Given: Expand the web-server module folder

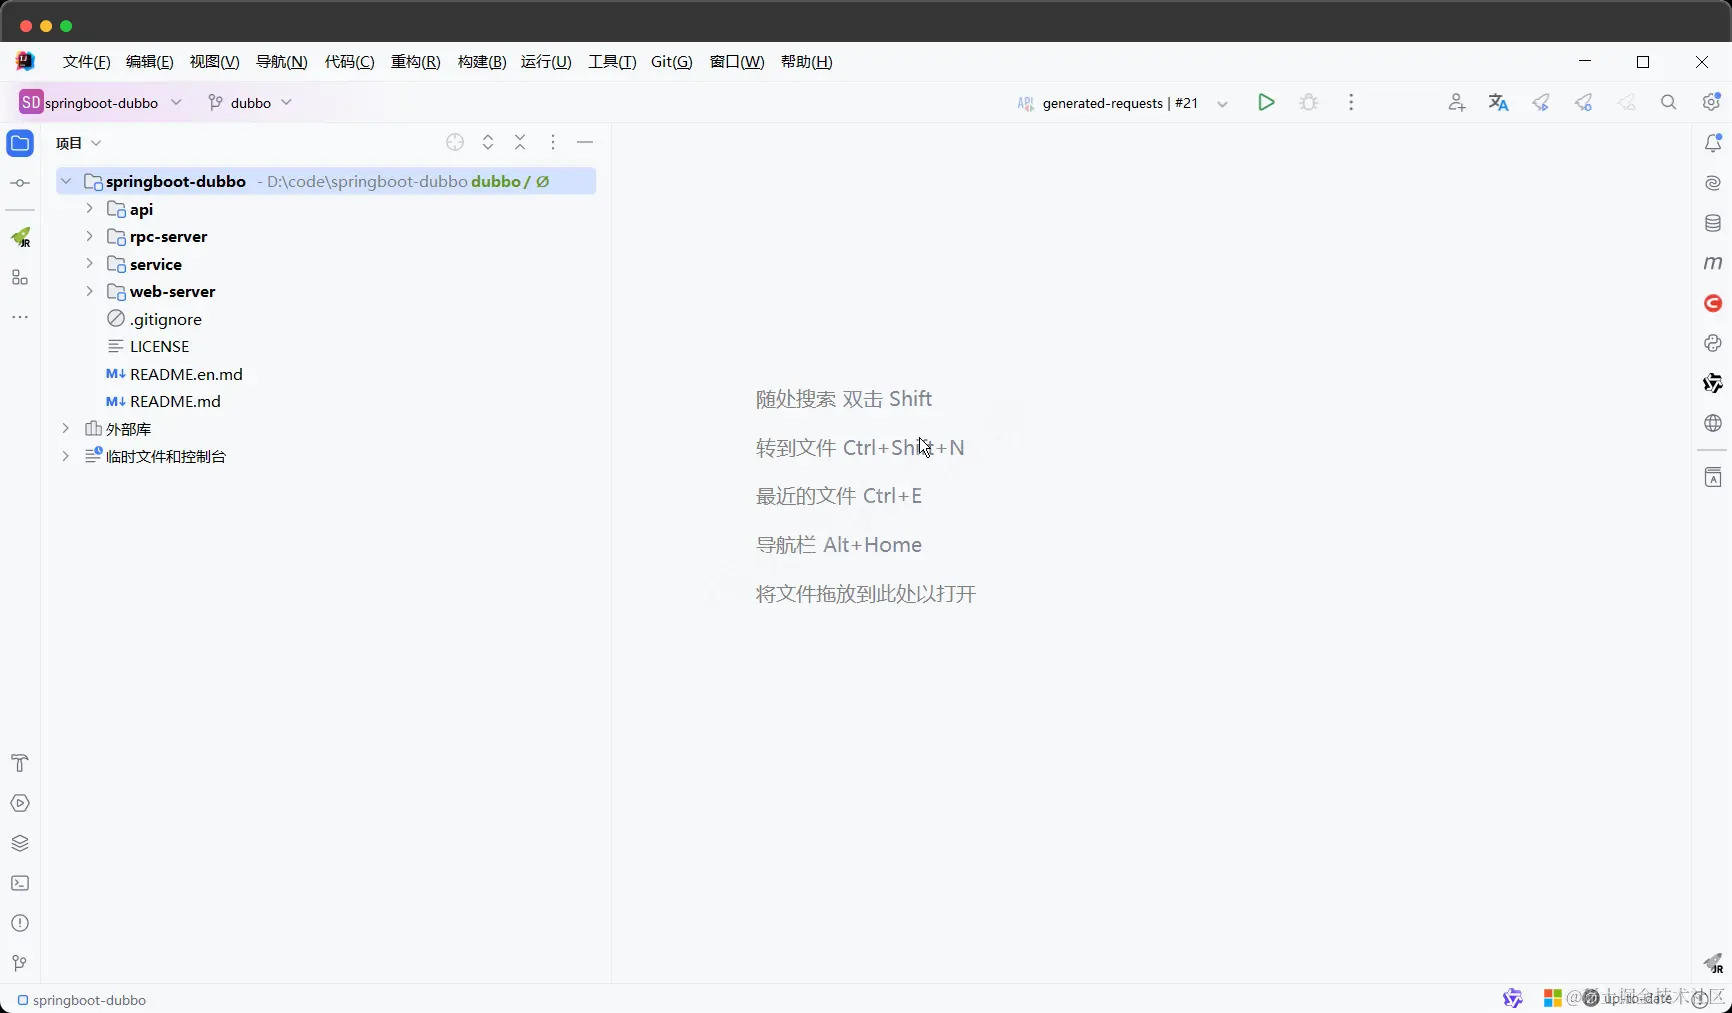Looking at the screenshot, I should tap(90, 291).
